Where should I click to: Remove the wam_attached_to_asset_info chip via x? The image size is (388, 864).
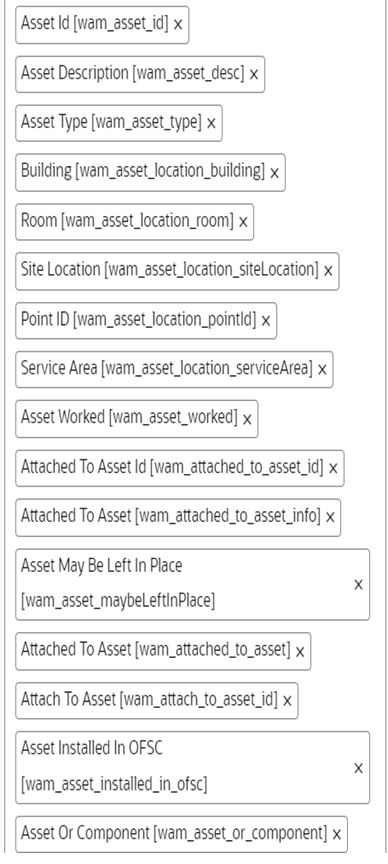tap(330, 517)
